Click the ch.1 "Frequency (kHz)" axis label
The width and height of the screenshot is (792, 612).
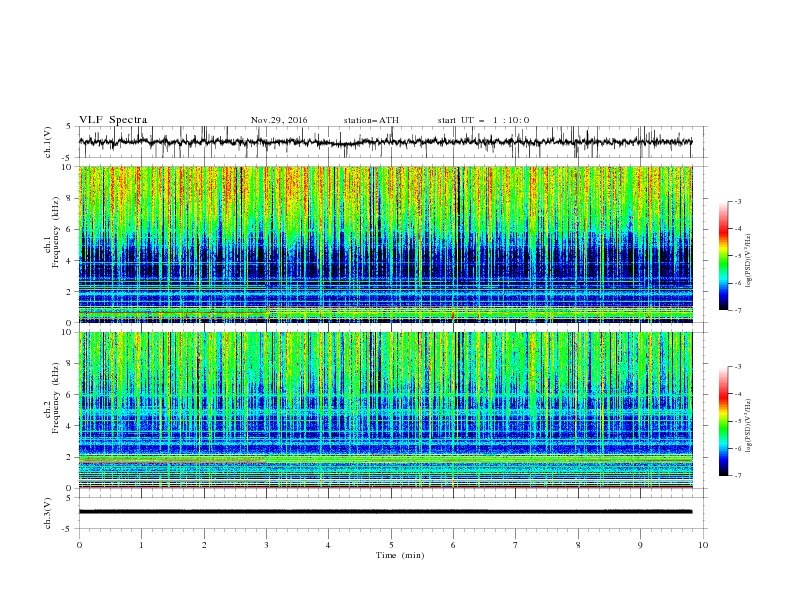(x=56, y=233)
